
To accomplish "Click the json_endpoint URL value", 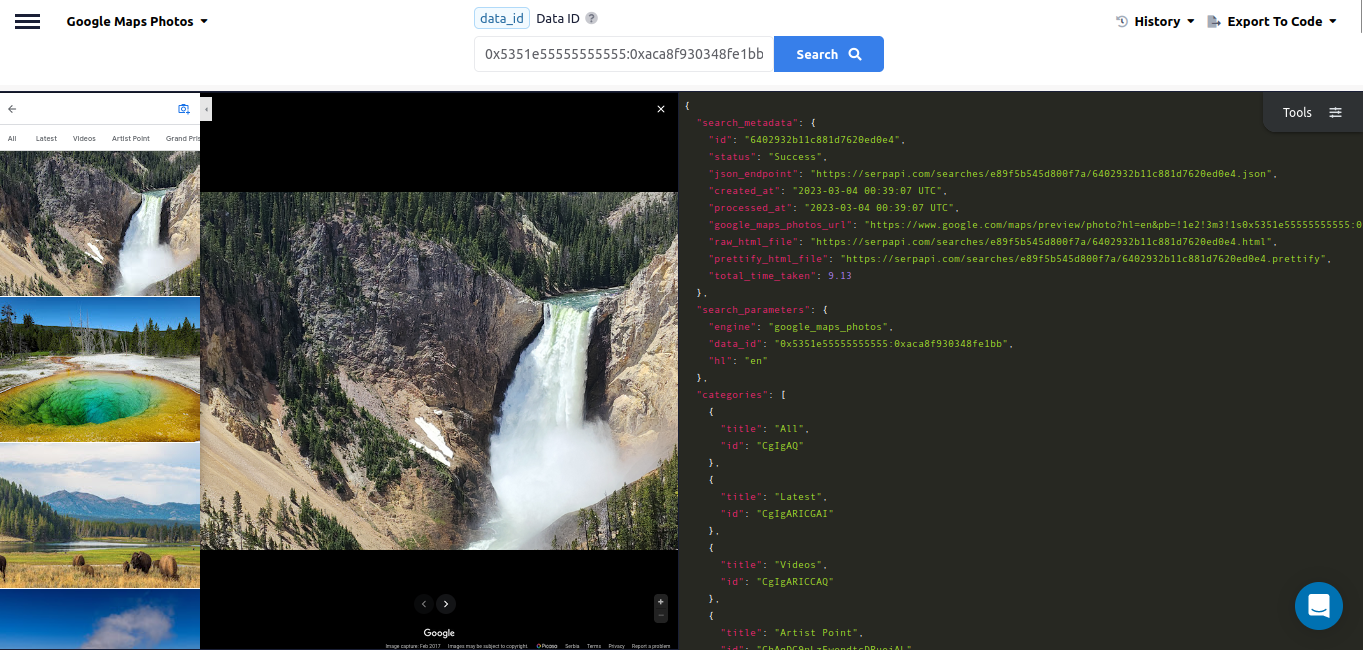I will (x=1040, y=174).
